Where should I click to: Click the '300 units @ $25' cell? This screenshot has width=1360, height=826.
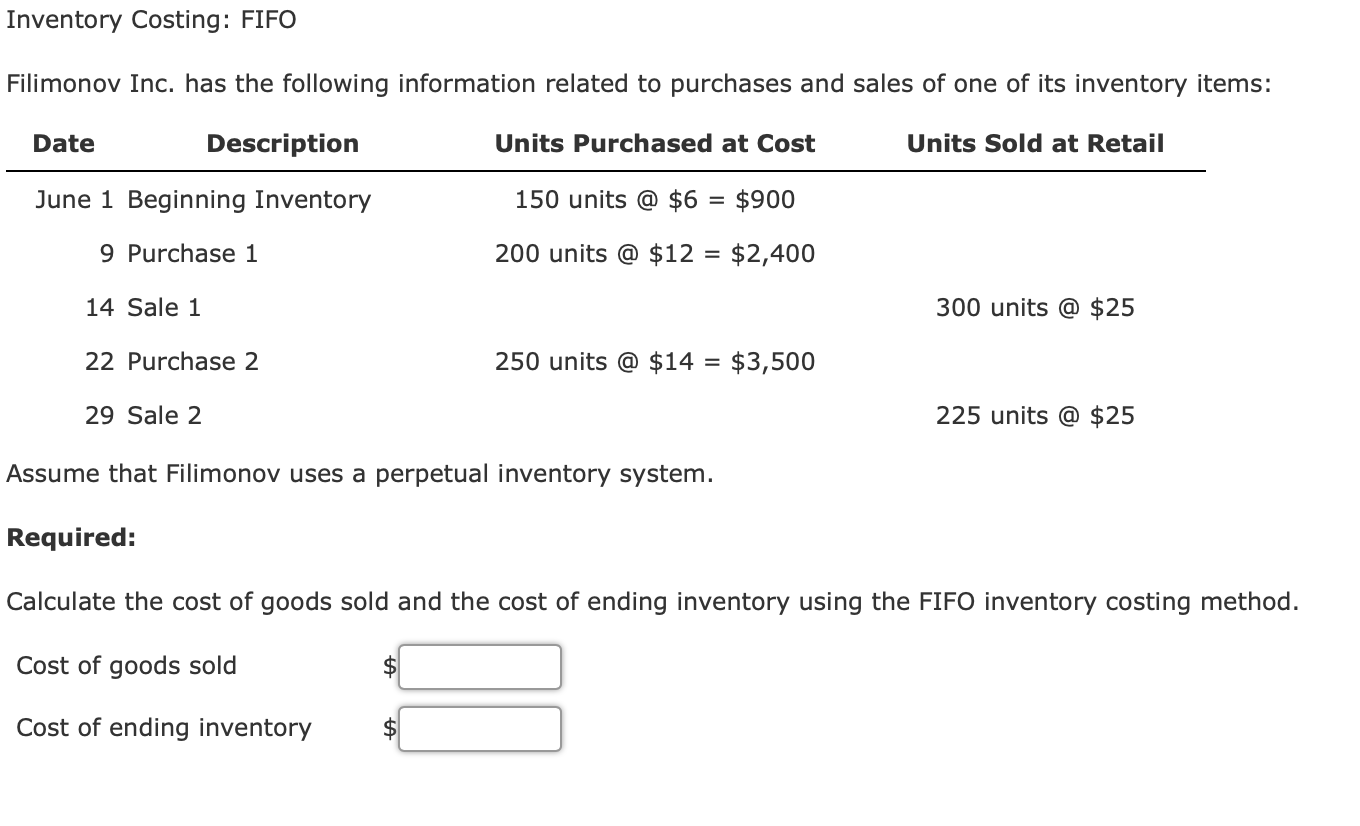pyautogui.click(x=1035, y=308)
